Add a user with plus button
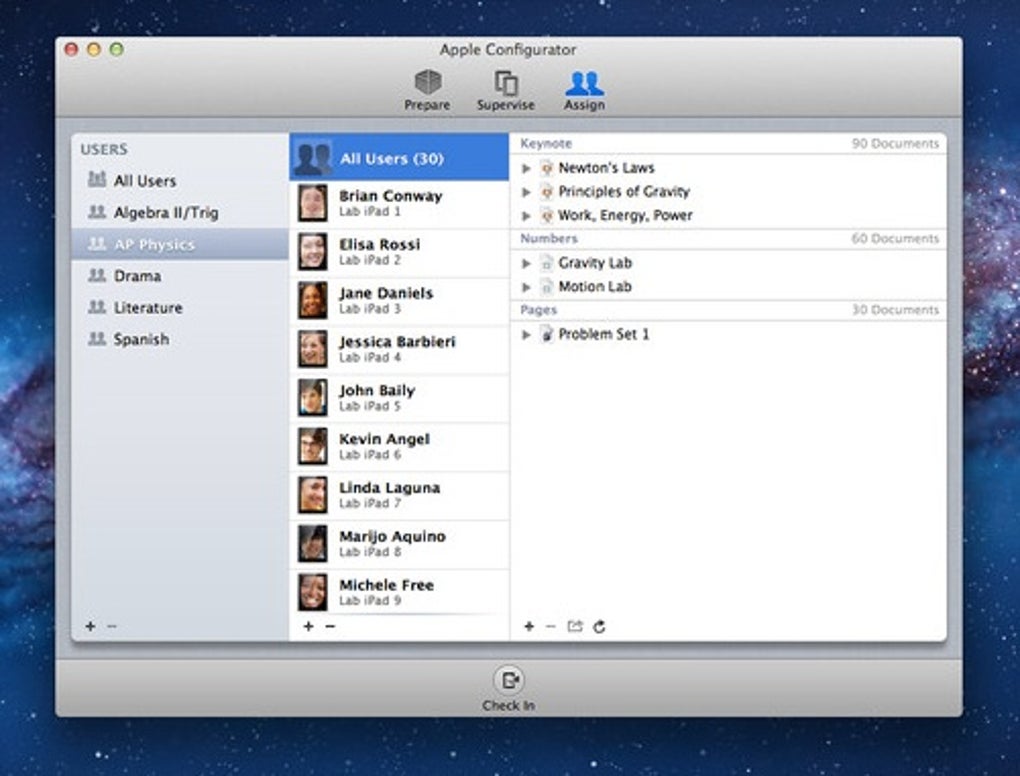The height and width of the screenshot is (776, 1020). pyautogui.click(x=308, y=626)
